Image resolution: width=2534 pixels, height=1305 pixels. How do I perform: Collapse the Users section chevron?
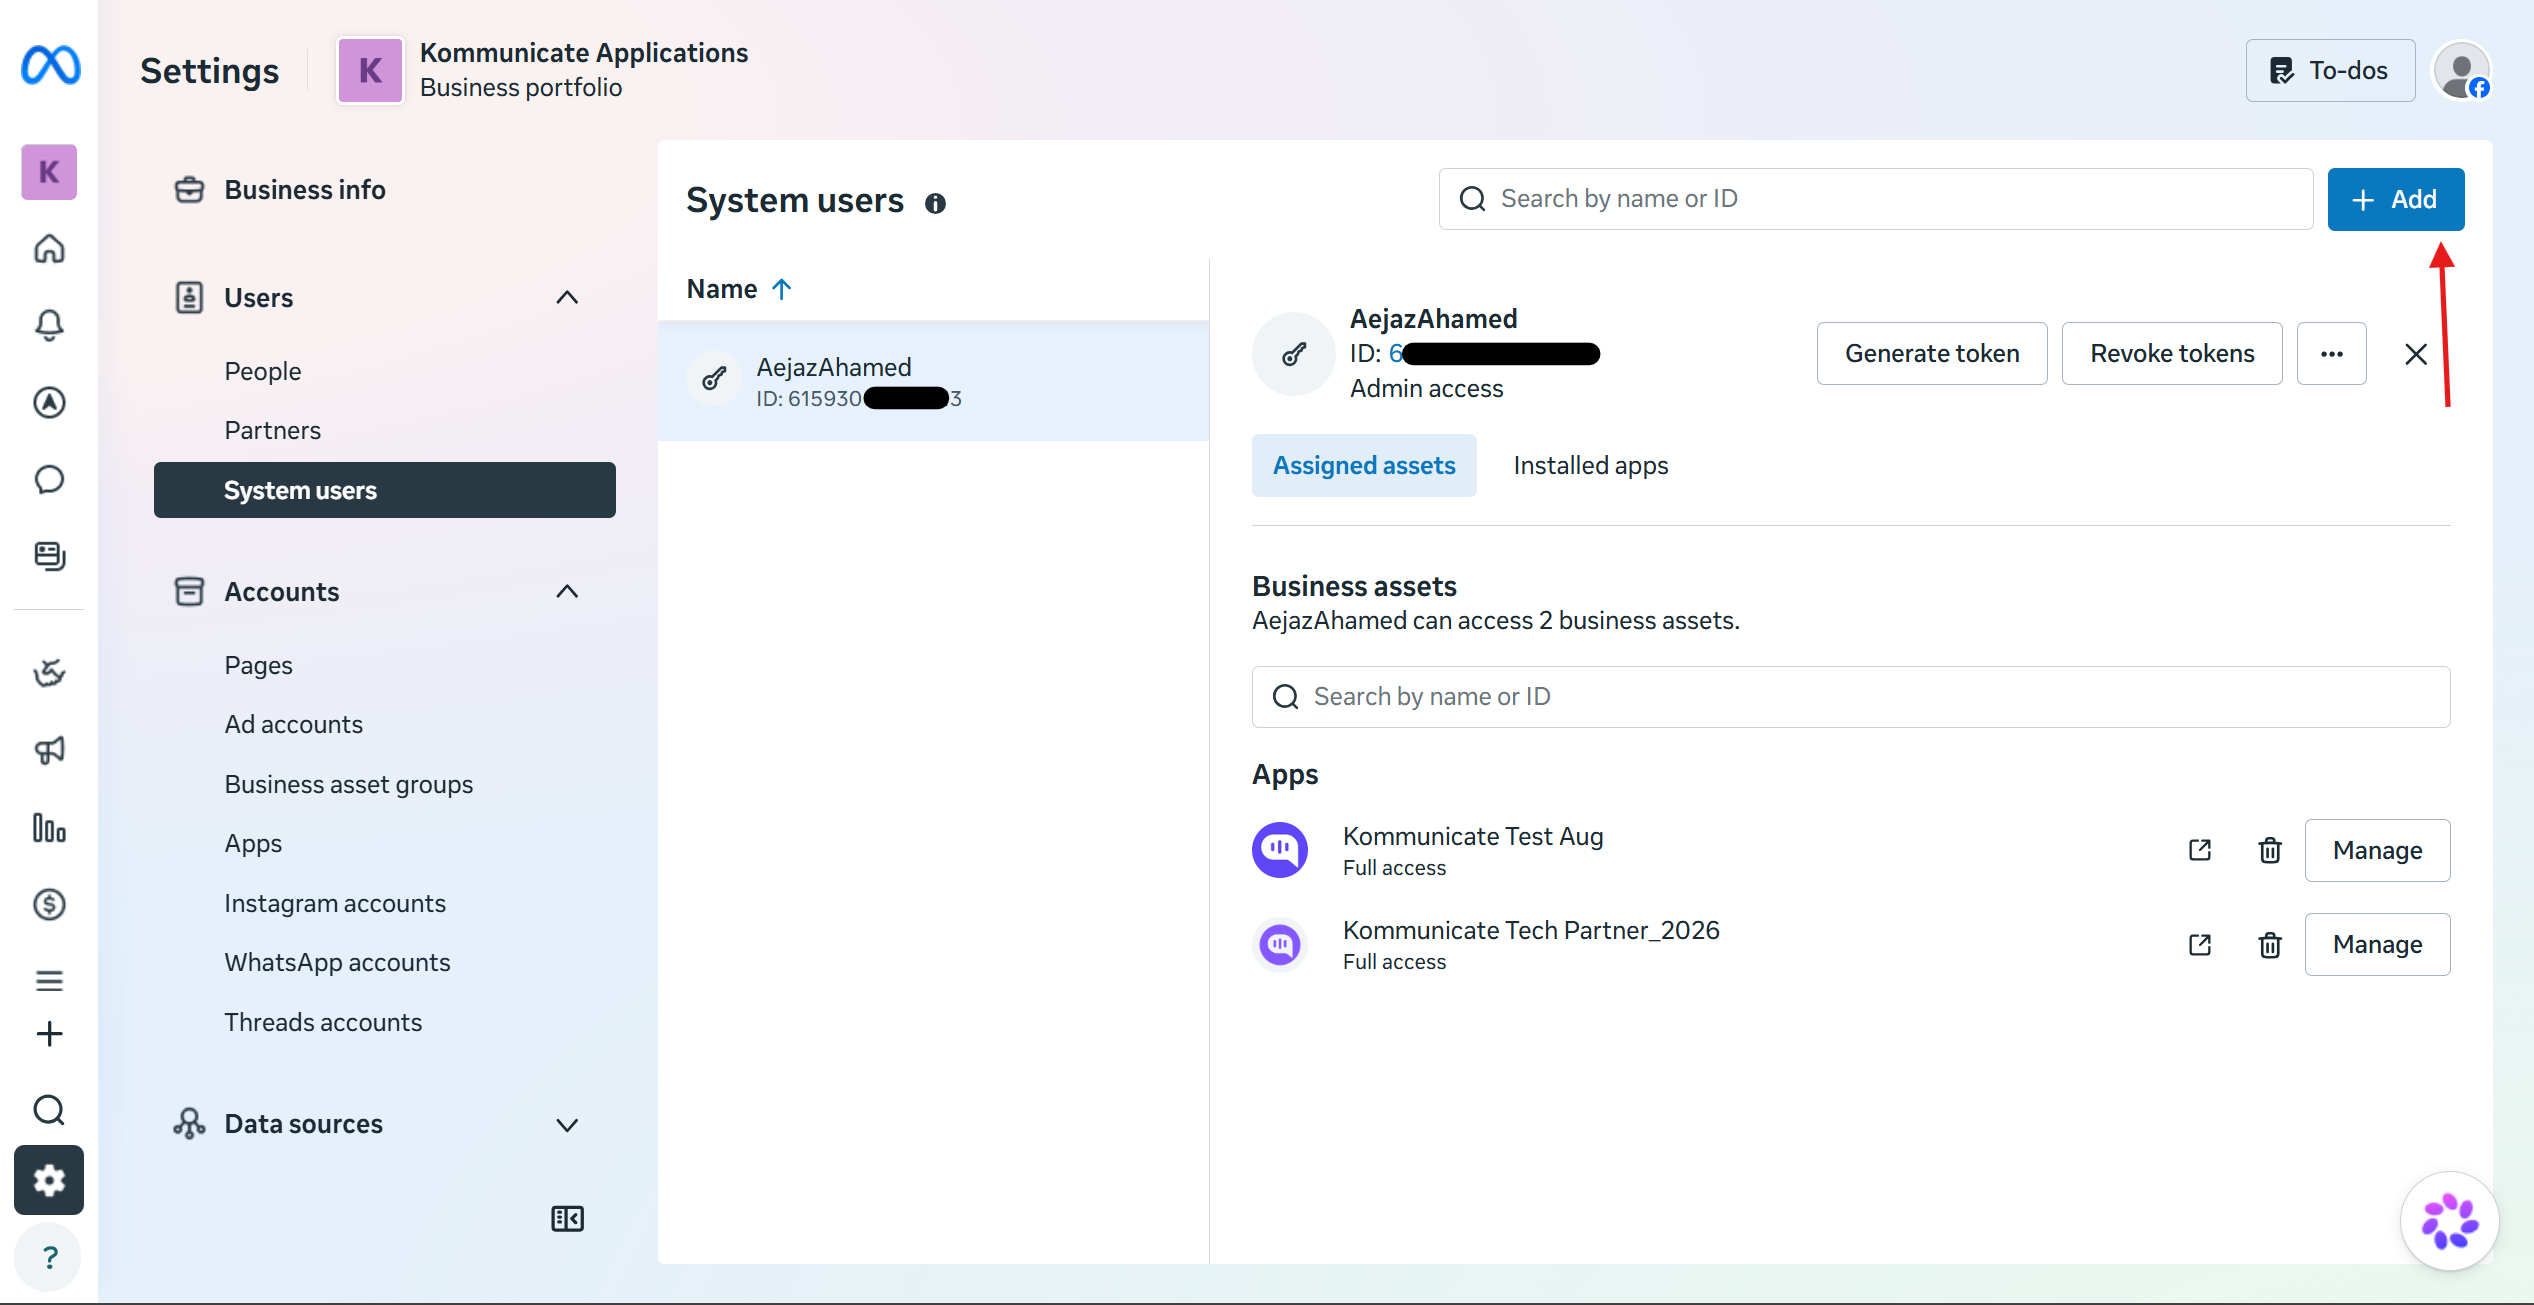pyautogui.click(x=567, y=297)
